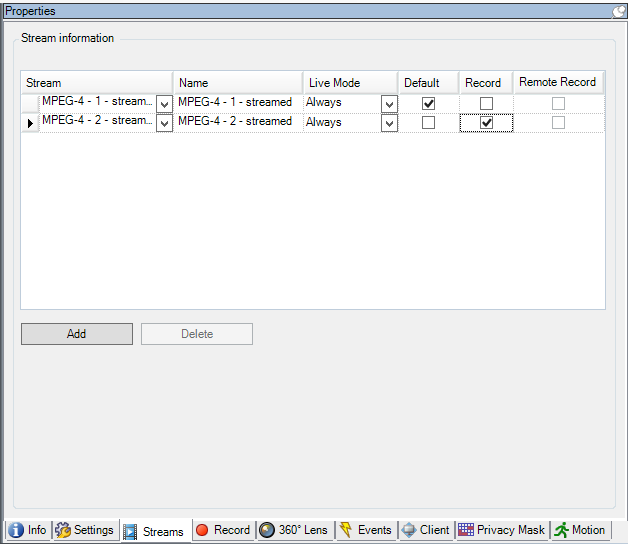Select the 360° Lens tab icon
The height and width of the screenshot is (544, 628).
pyautogui.click(x=267, y=530)
